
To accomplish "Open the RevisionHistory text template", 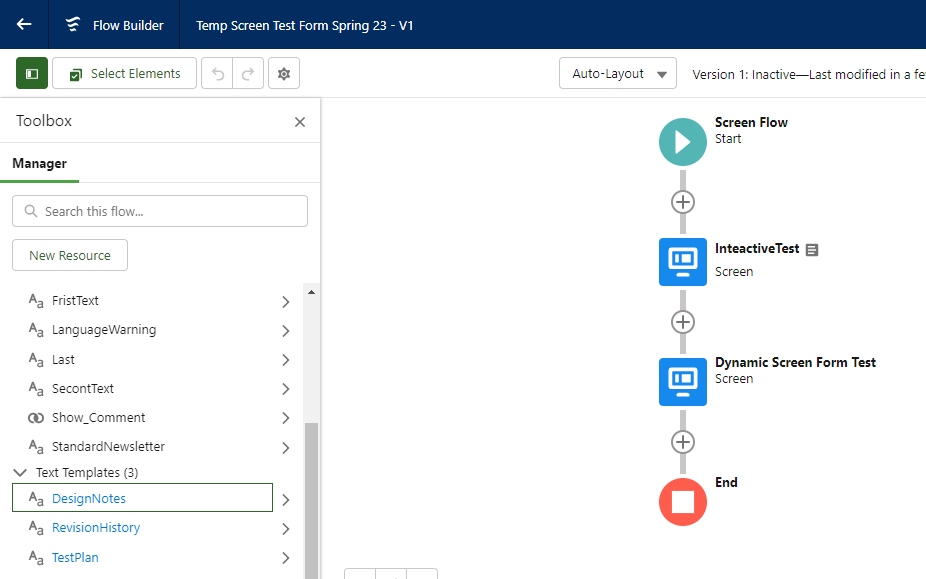I will pos(96,528).
